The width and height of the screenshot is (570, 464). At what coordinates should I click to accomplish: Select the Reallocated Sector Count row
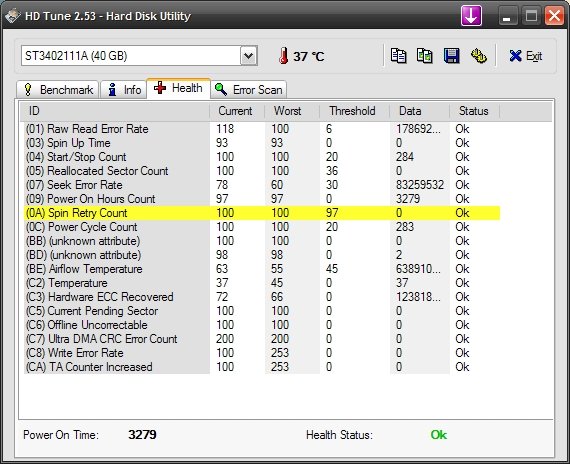click(262, 171)
